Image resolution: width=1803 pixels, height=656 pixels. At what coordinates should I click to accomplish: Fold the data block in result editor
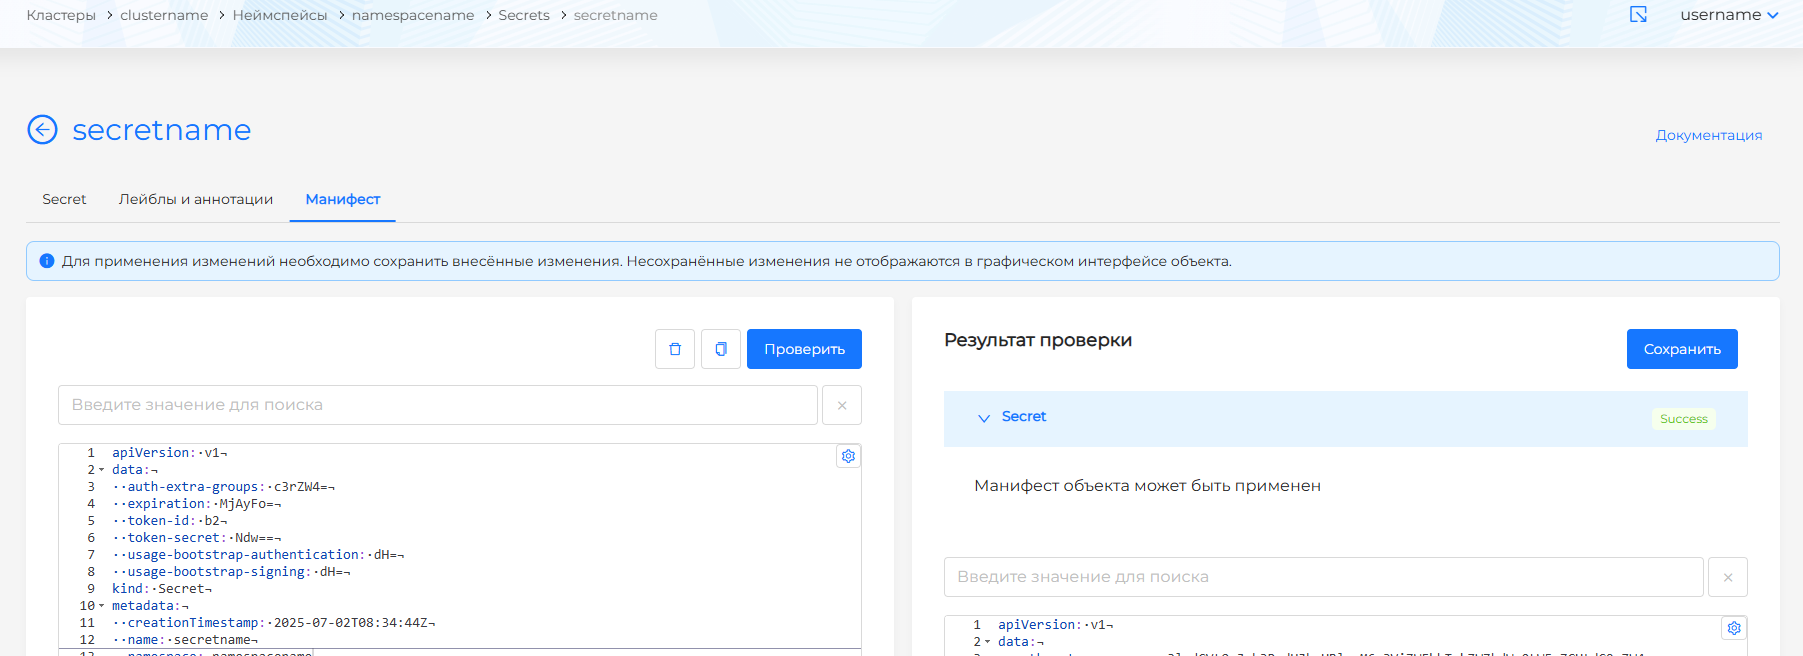[987, 642]
